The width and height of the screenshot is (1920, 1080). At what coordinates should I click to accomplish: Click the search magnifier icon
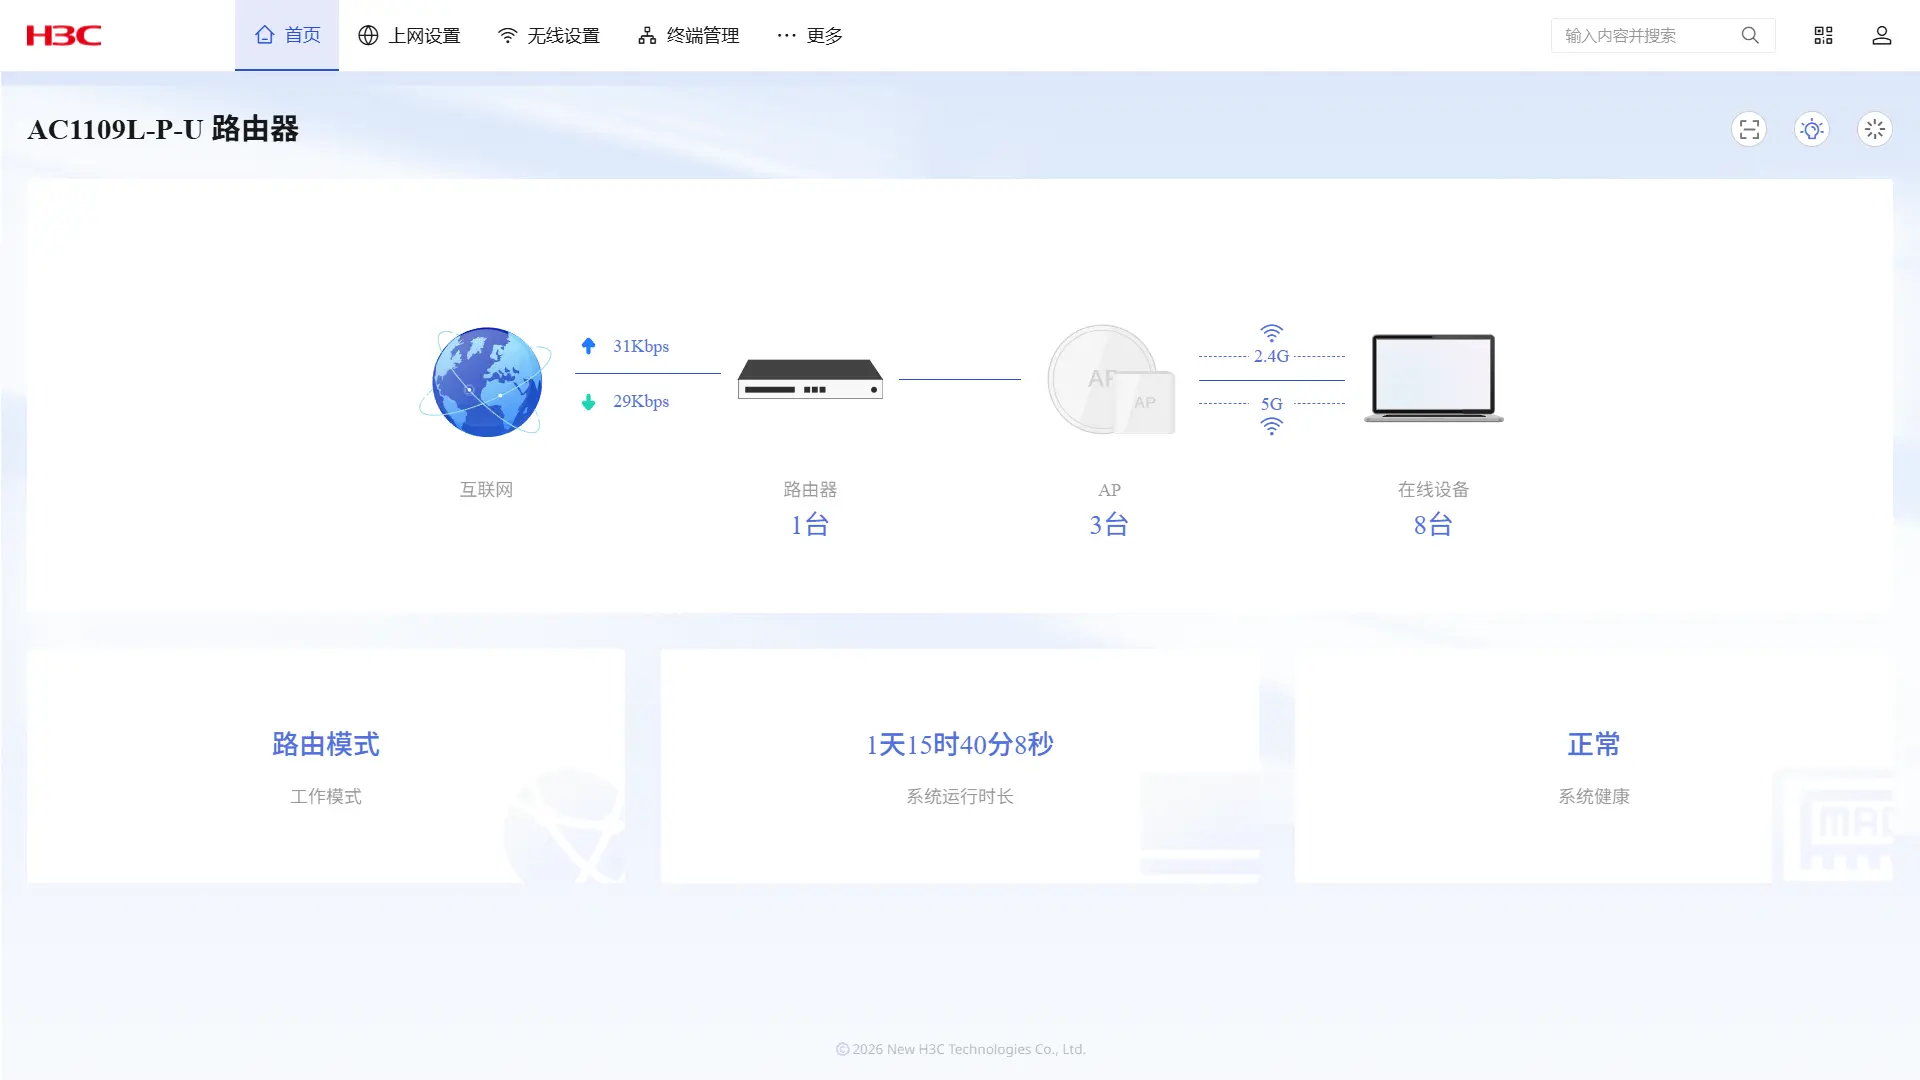point(1750,35)
